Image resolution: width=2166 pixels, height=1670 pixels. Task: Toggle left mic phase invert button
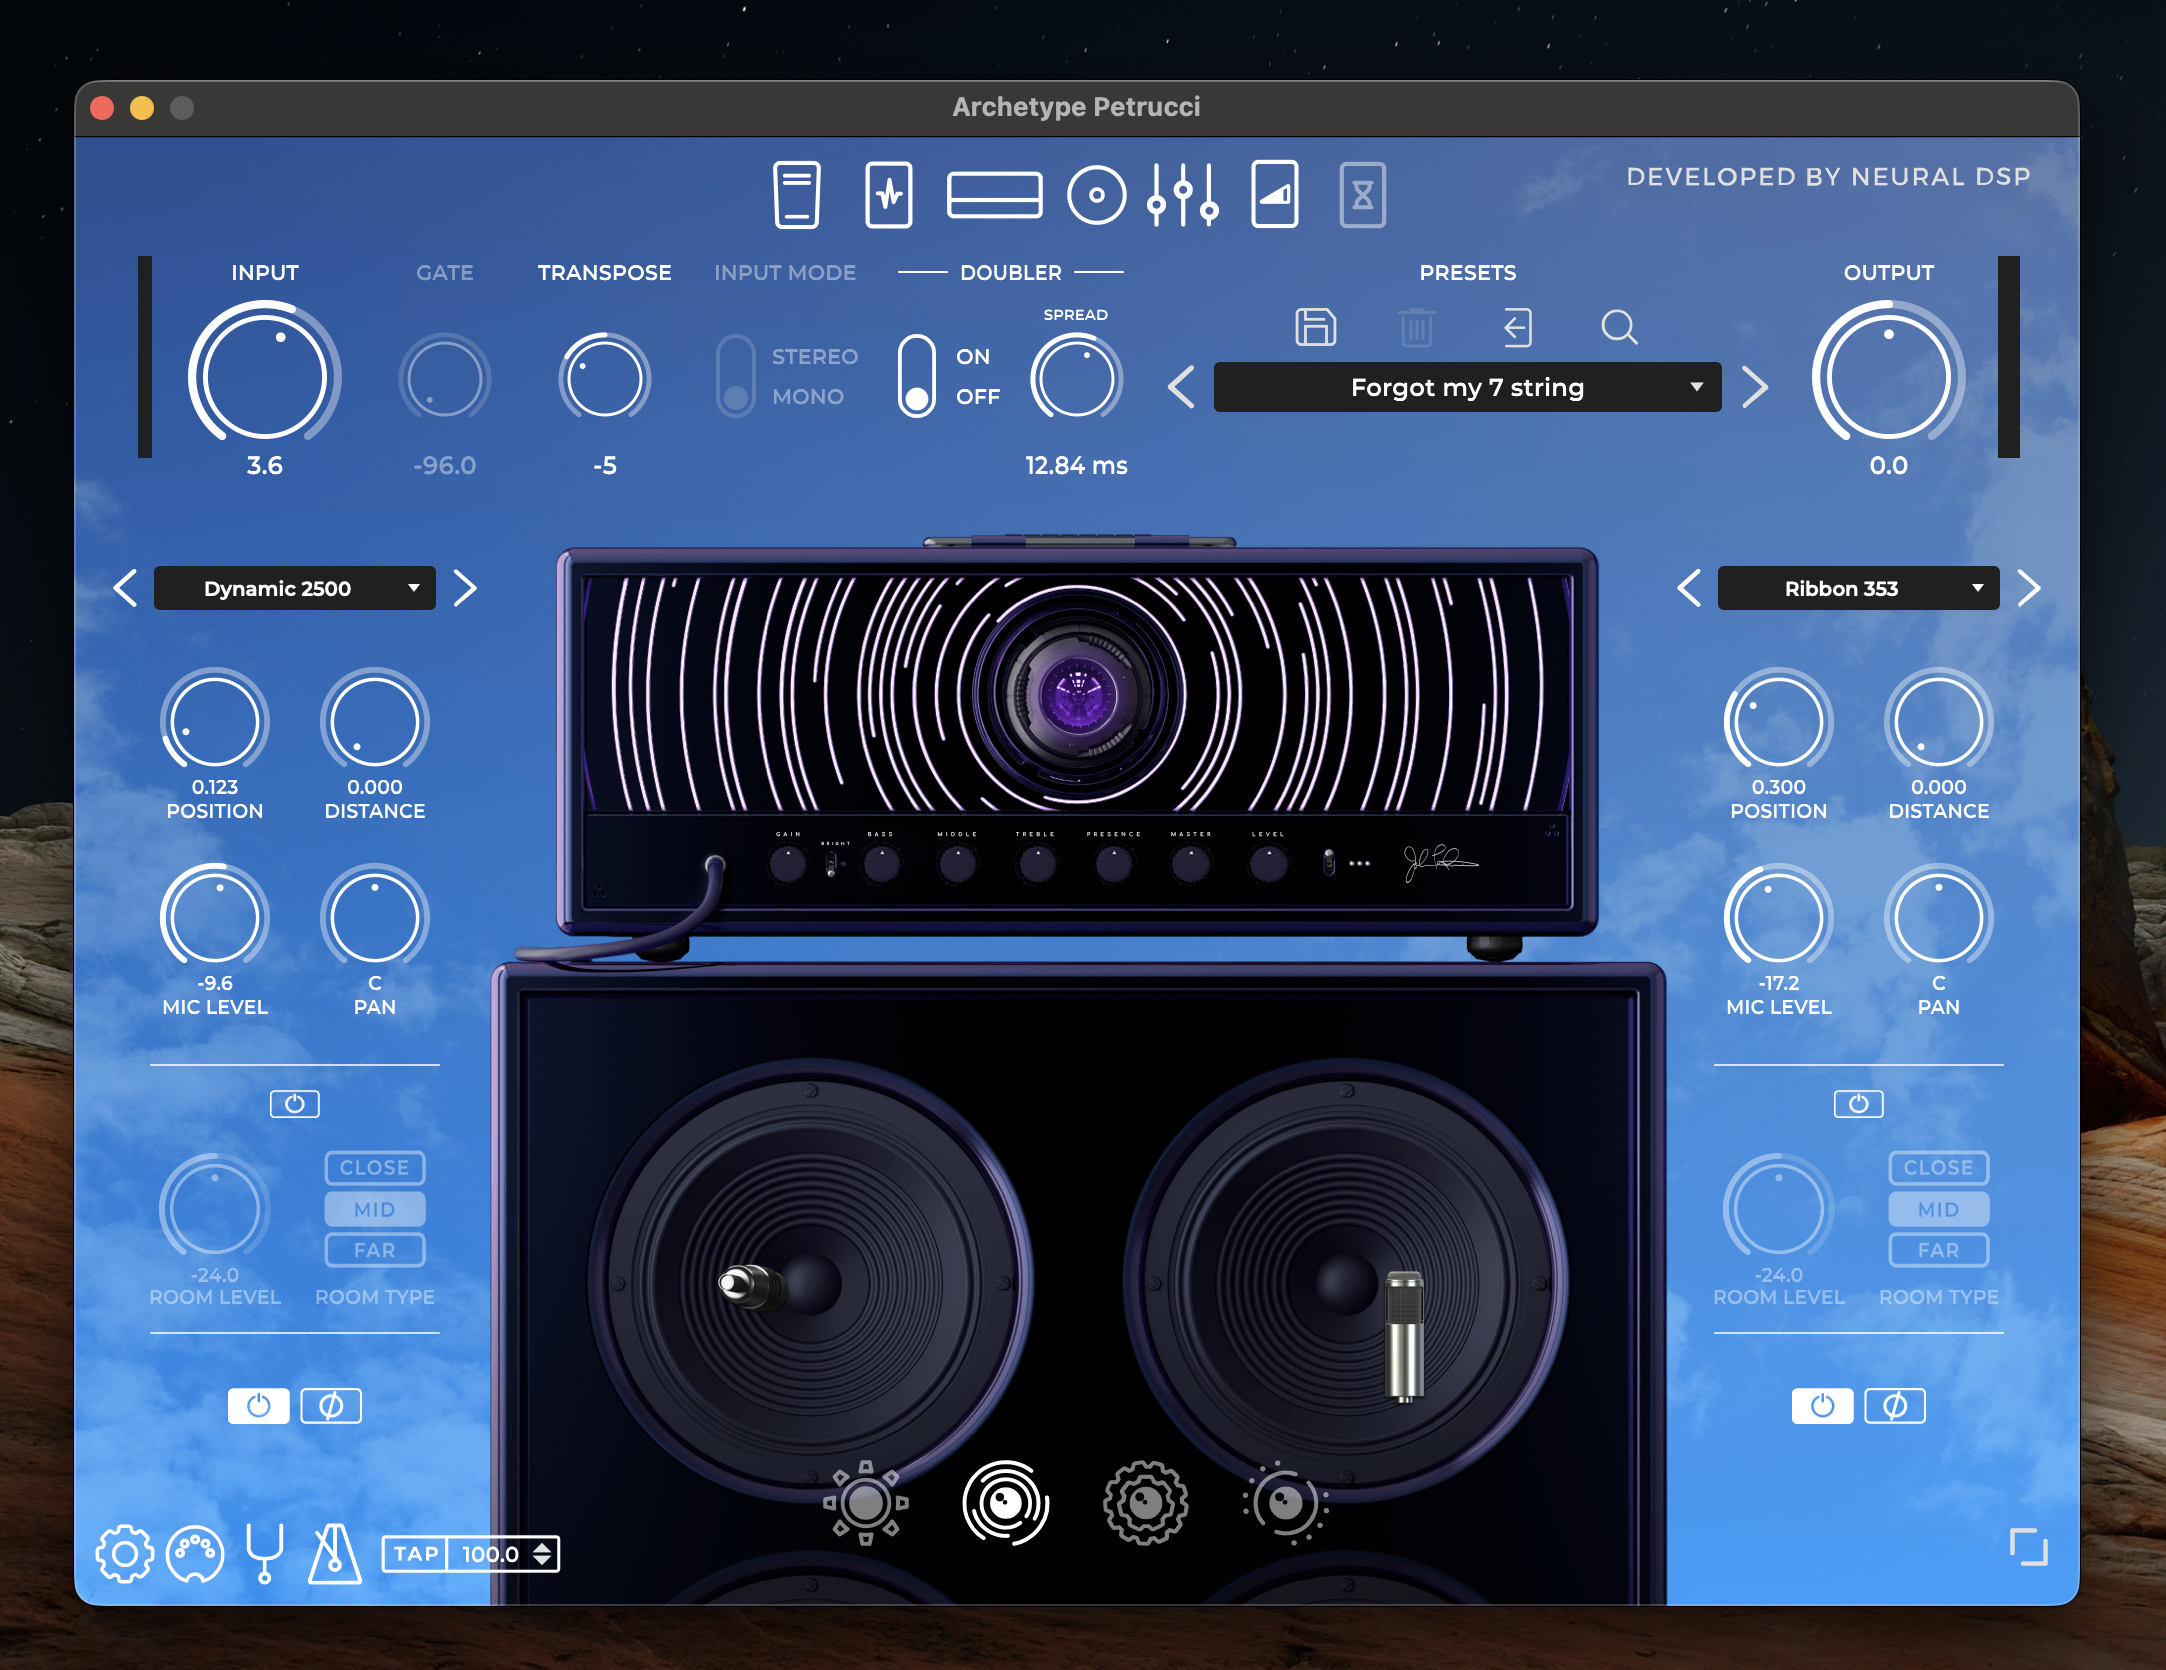pos(331,1406)
